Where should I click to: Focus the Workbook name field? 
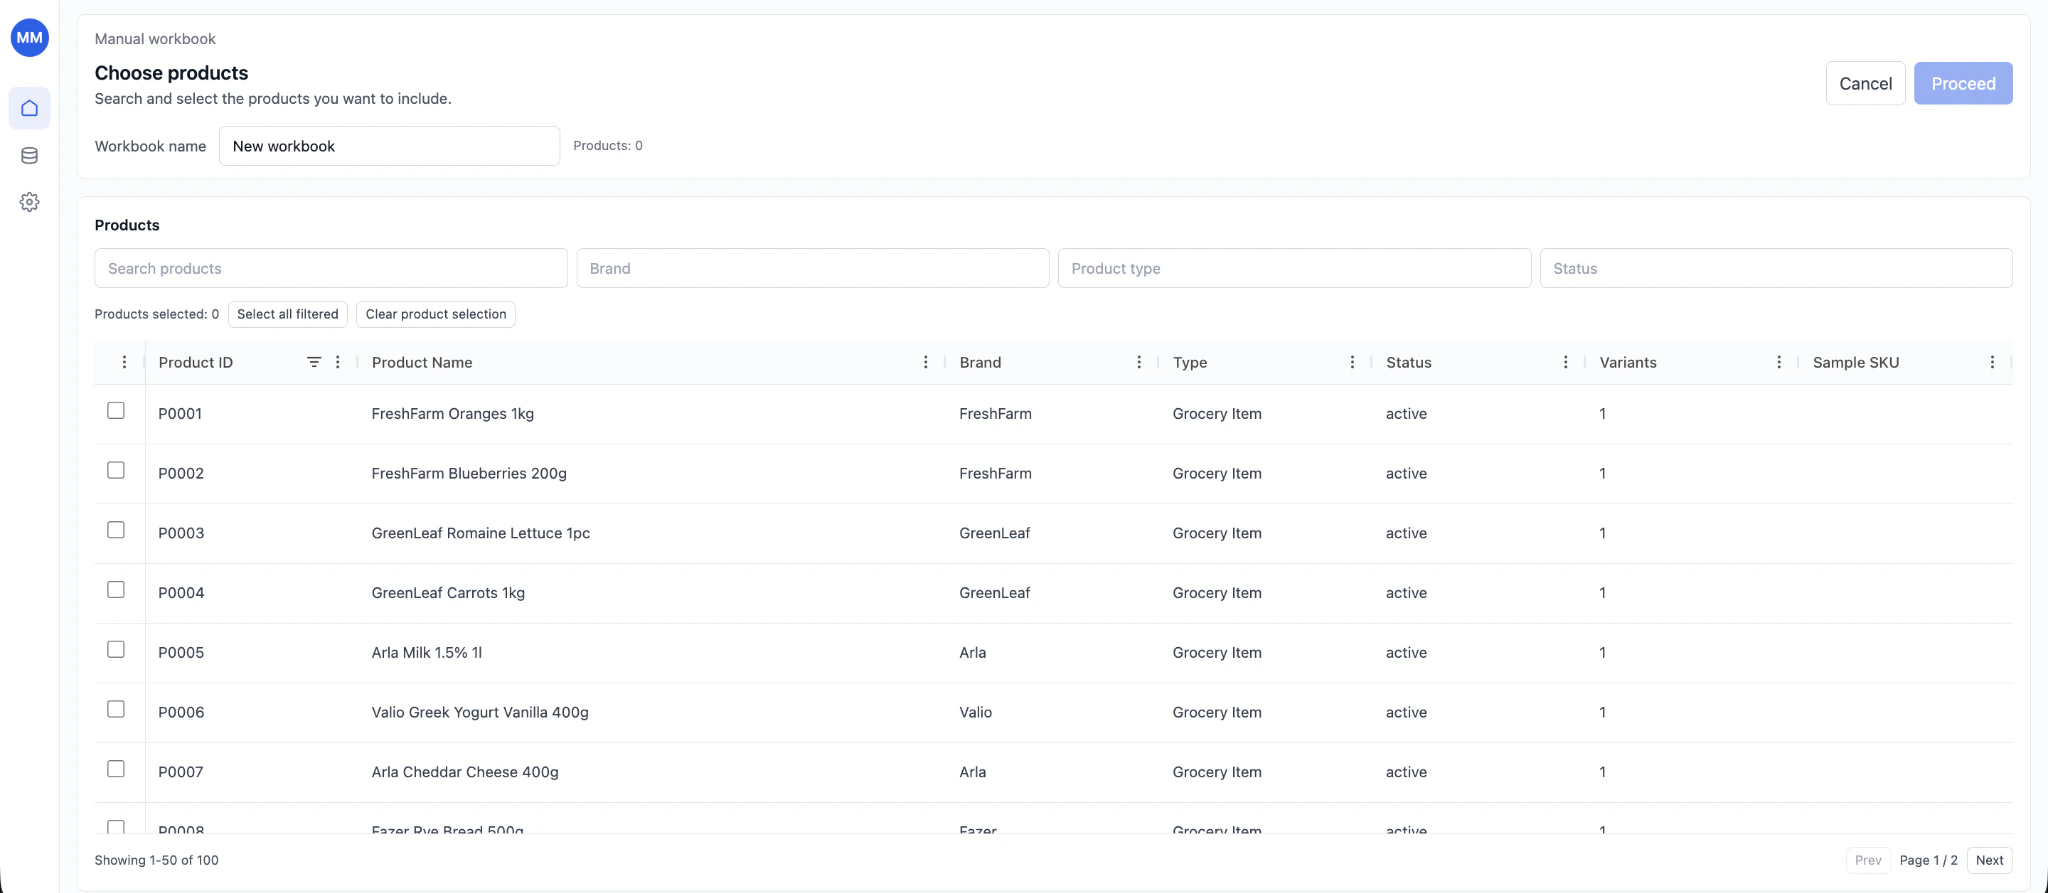(389, 146)
